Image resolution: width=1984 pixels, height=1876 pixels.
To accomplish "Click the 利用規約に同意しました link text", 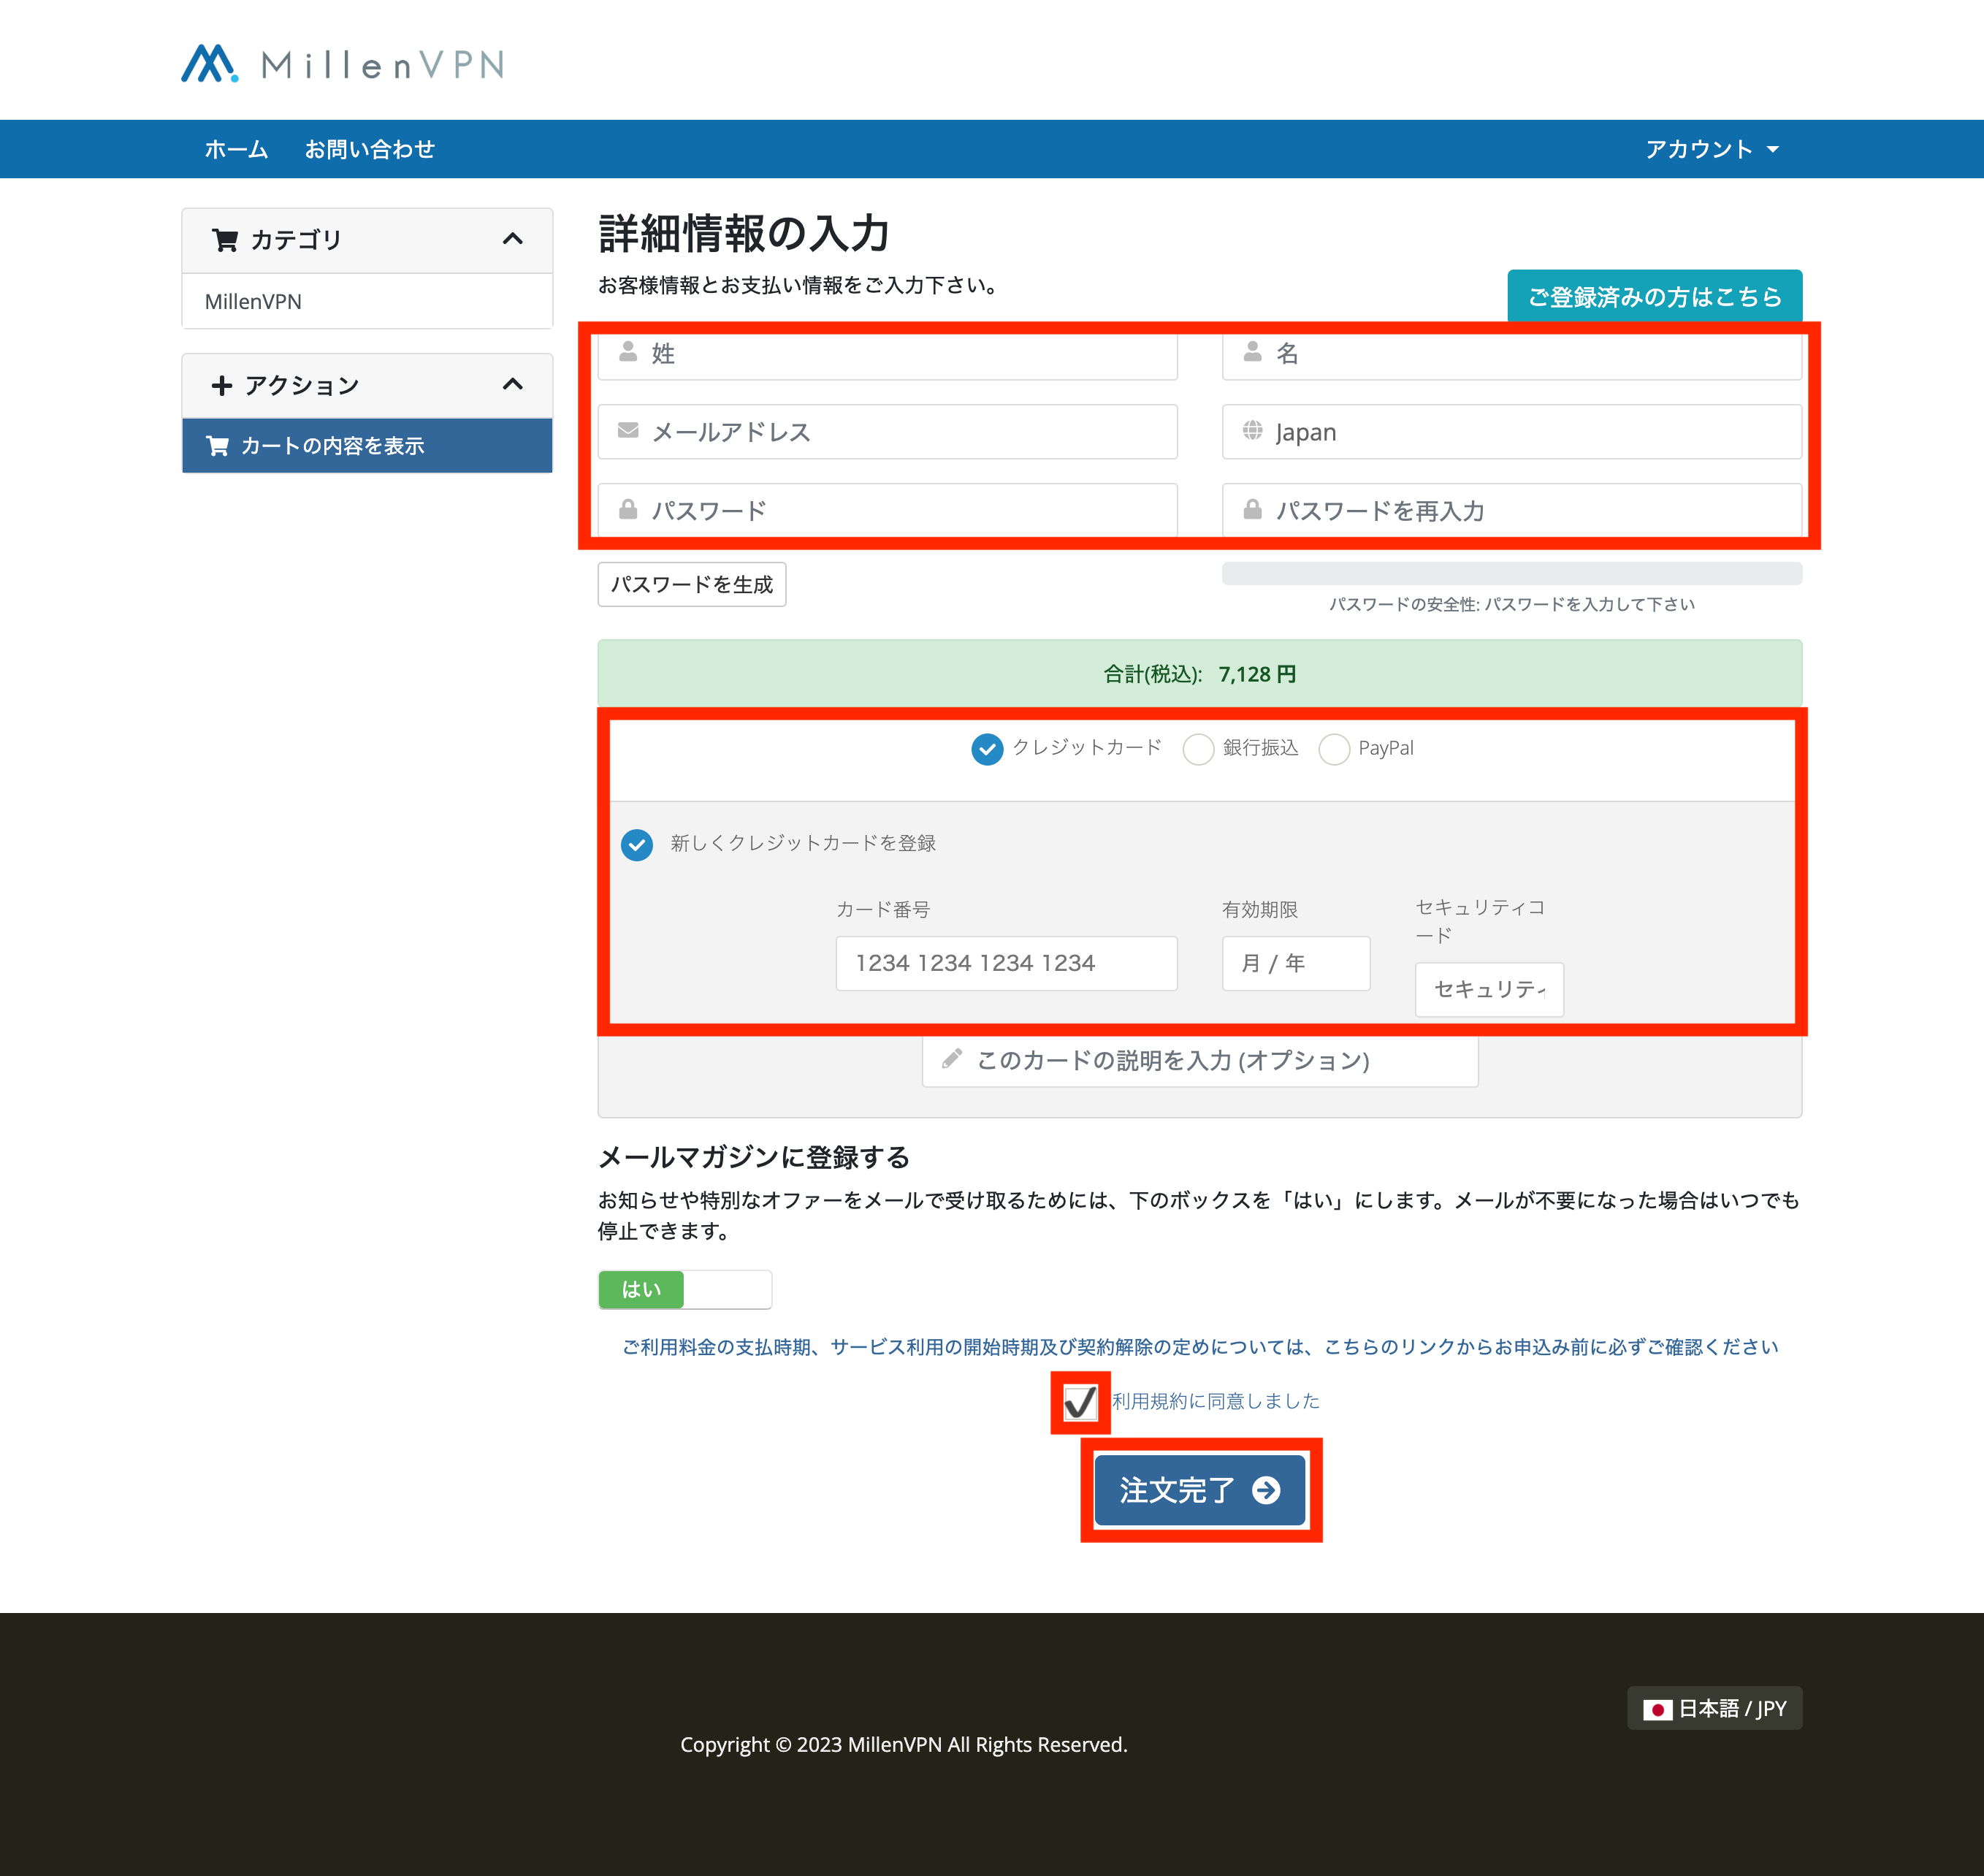I will click(x=1216, y=1401).
